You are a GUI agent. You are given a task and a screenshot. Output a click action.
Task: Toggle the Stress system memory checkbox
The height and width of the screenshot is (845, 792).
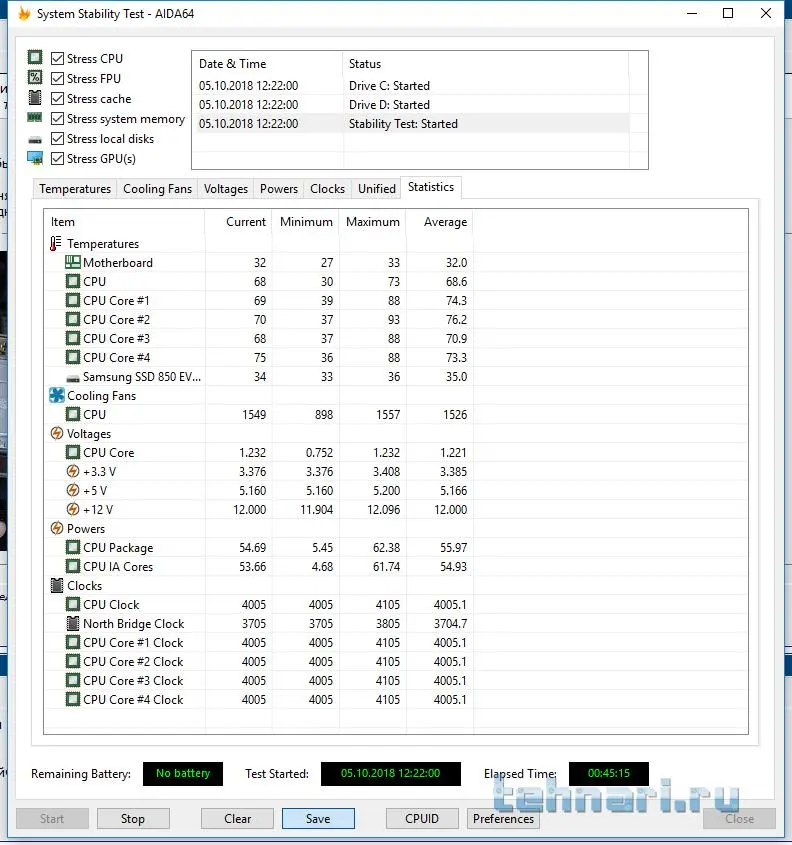pyautogui.click(x=57, y=119)
